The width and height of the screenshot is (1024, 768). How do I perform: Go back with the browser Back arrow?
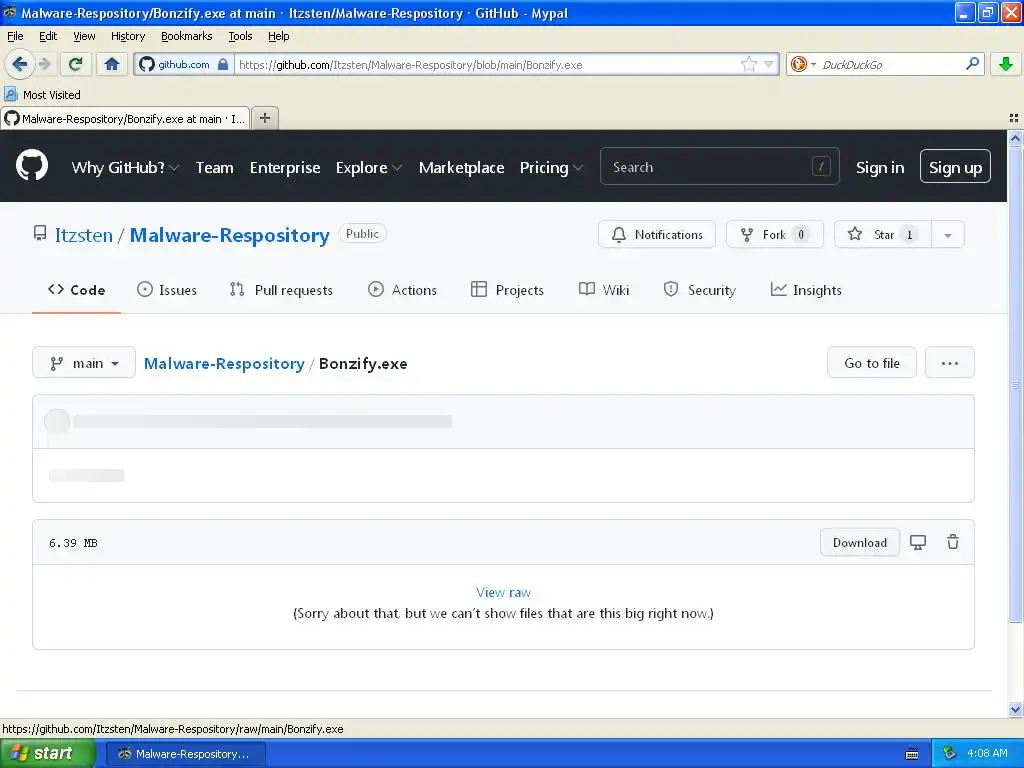tap(18, 64)
